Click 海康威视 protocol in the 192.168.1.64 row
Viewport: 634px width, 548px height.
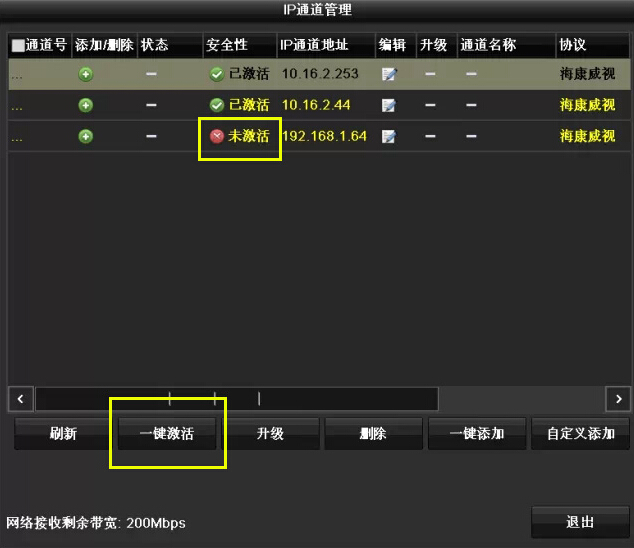click(588, 136)
